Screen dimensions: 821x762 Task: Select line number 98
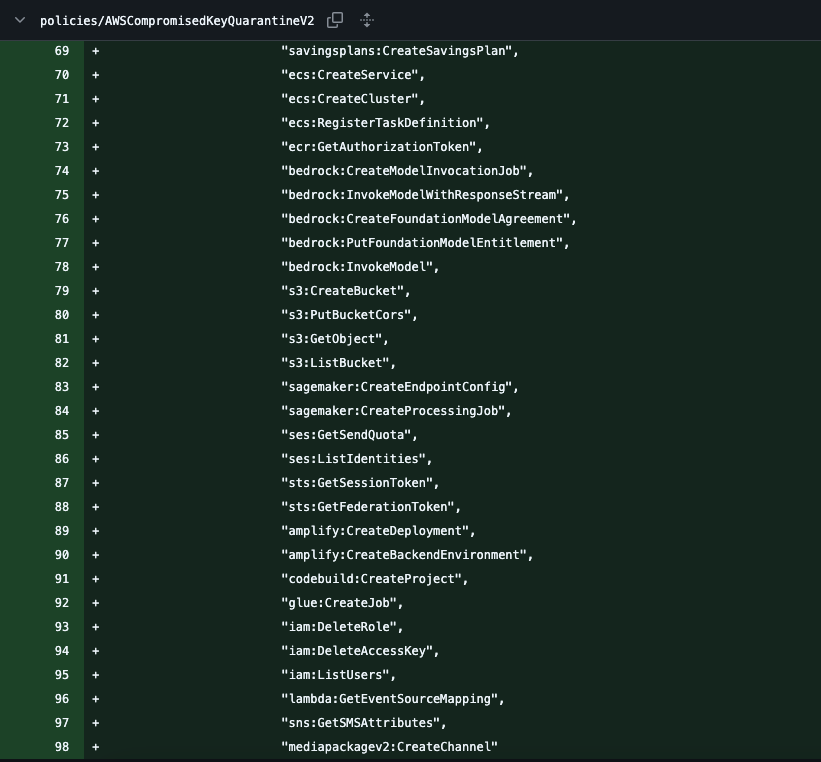click(62, 747)
